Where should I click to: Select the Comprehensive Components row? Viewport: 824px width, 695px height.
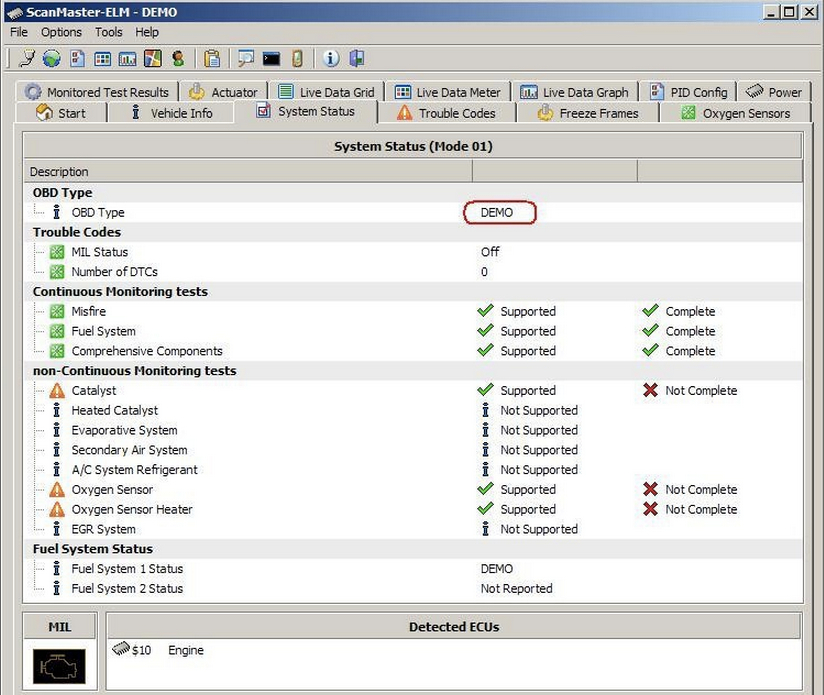[413, 351]
